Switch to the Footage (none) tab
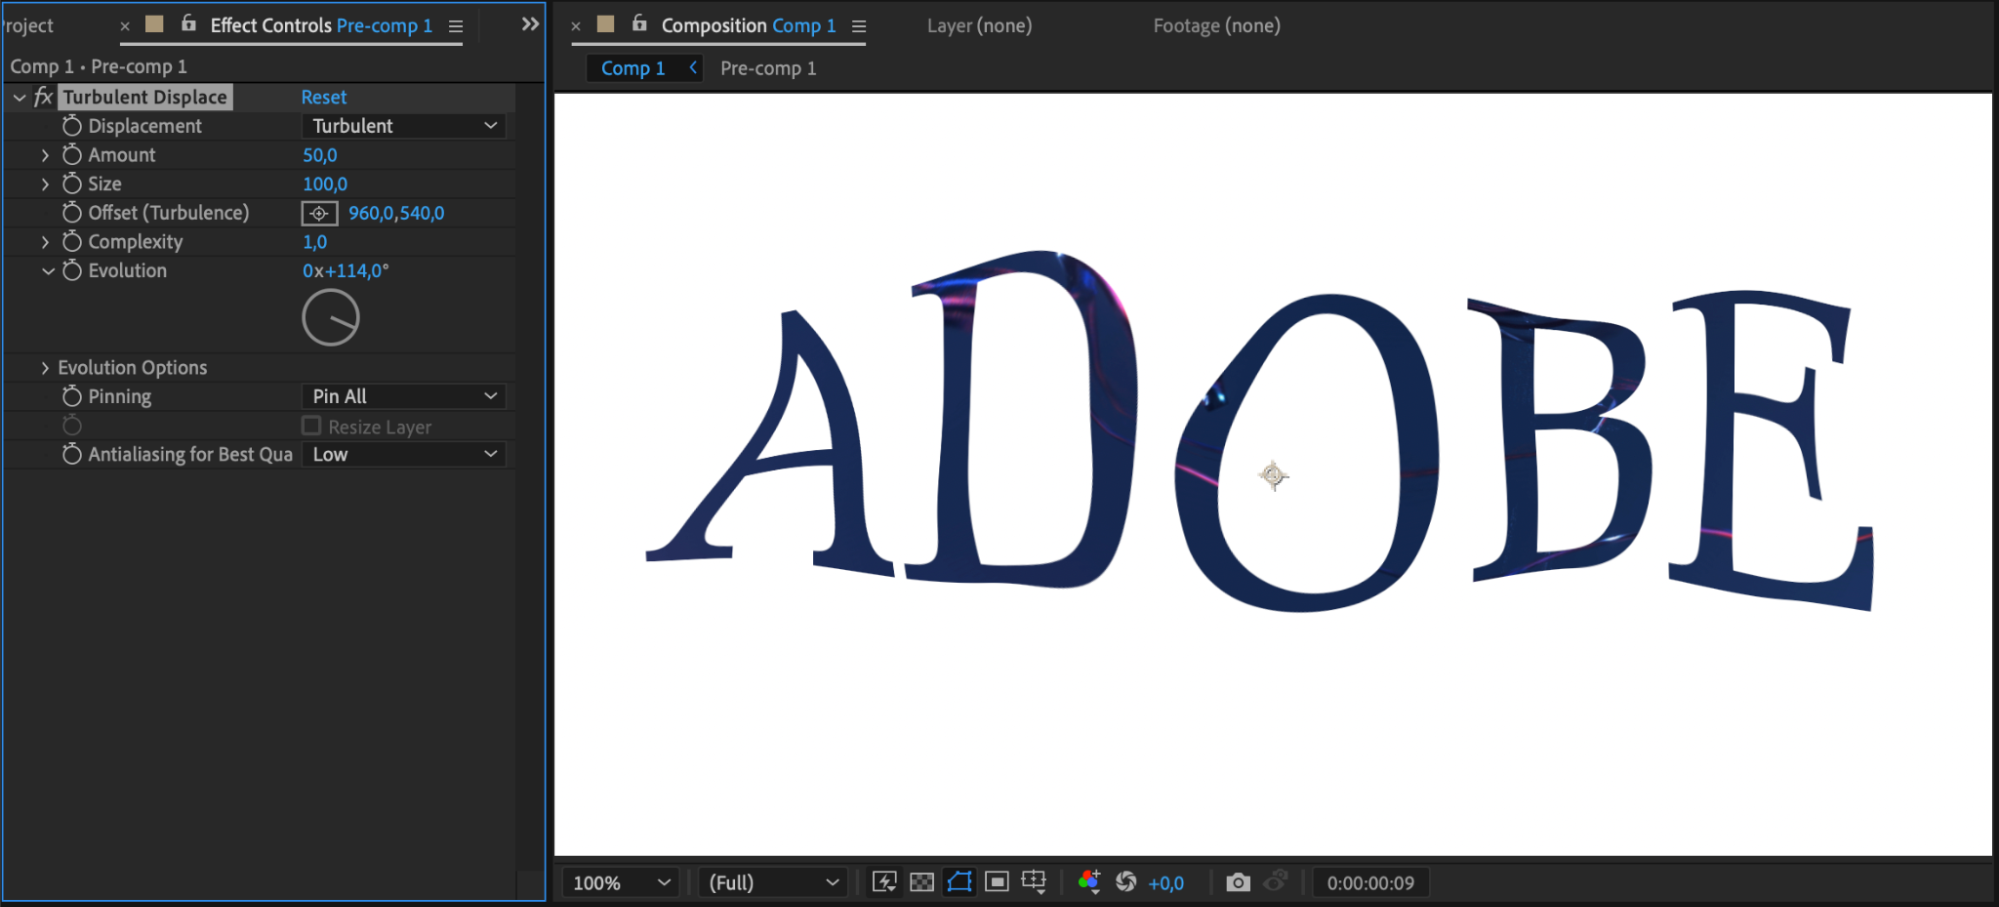 1217,26
